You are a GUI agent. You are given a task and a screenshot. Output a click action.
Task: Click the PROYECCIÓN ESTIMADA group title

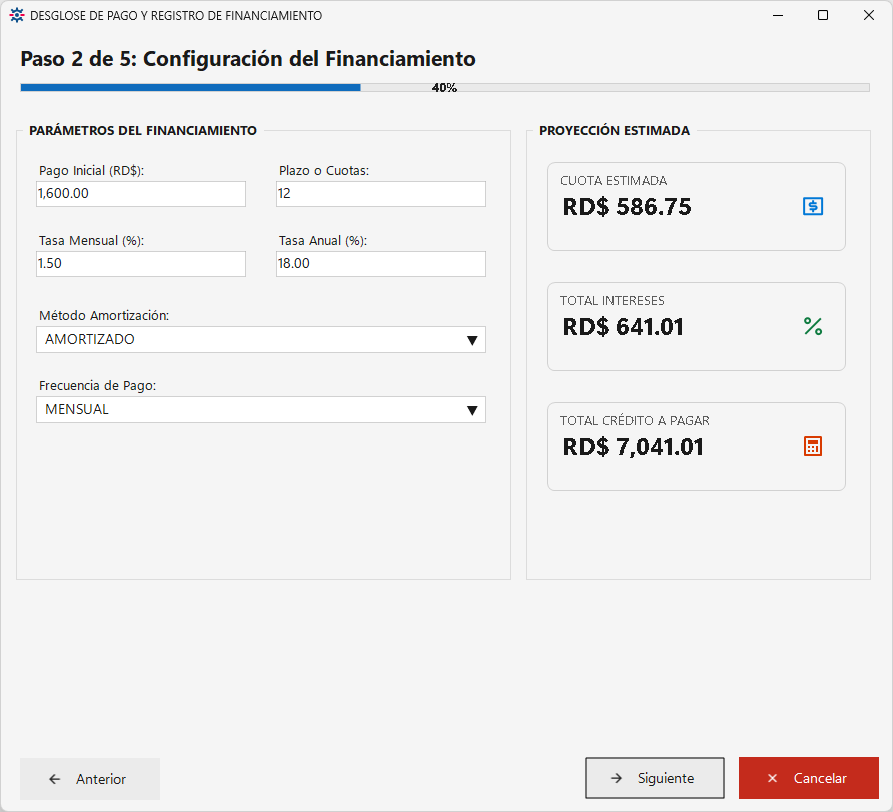pos(615,130)
